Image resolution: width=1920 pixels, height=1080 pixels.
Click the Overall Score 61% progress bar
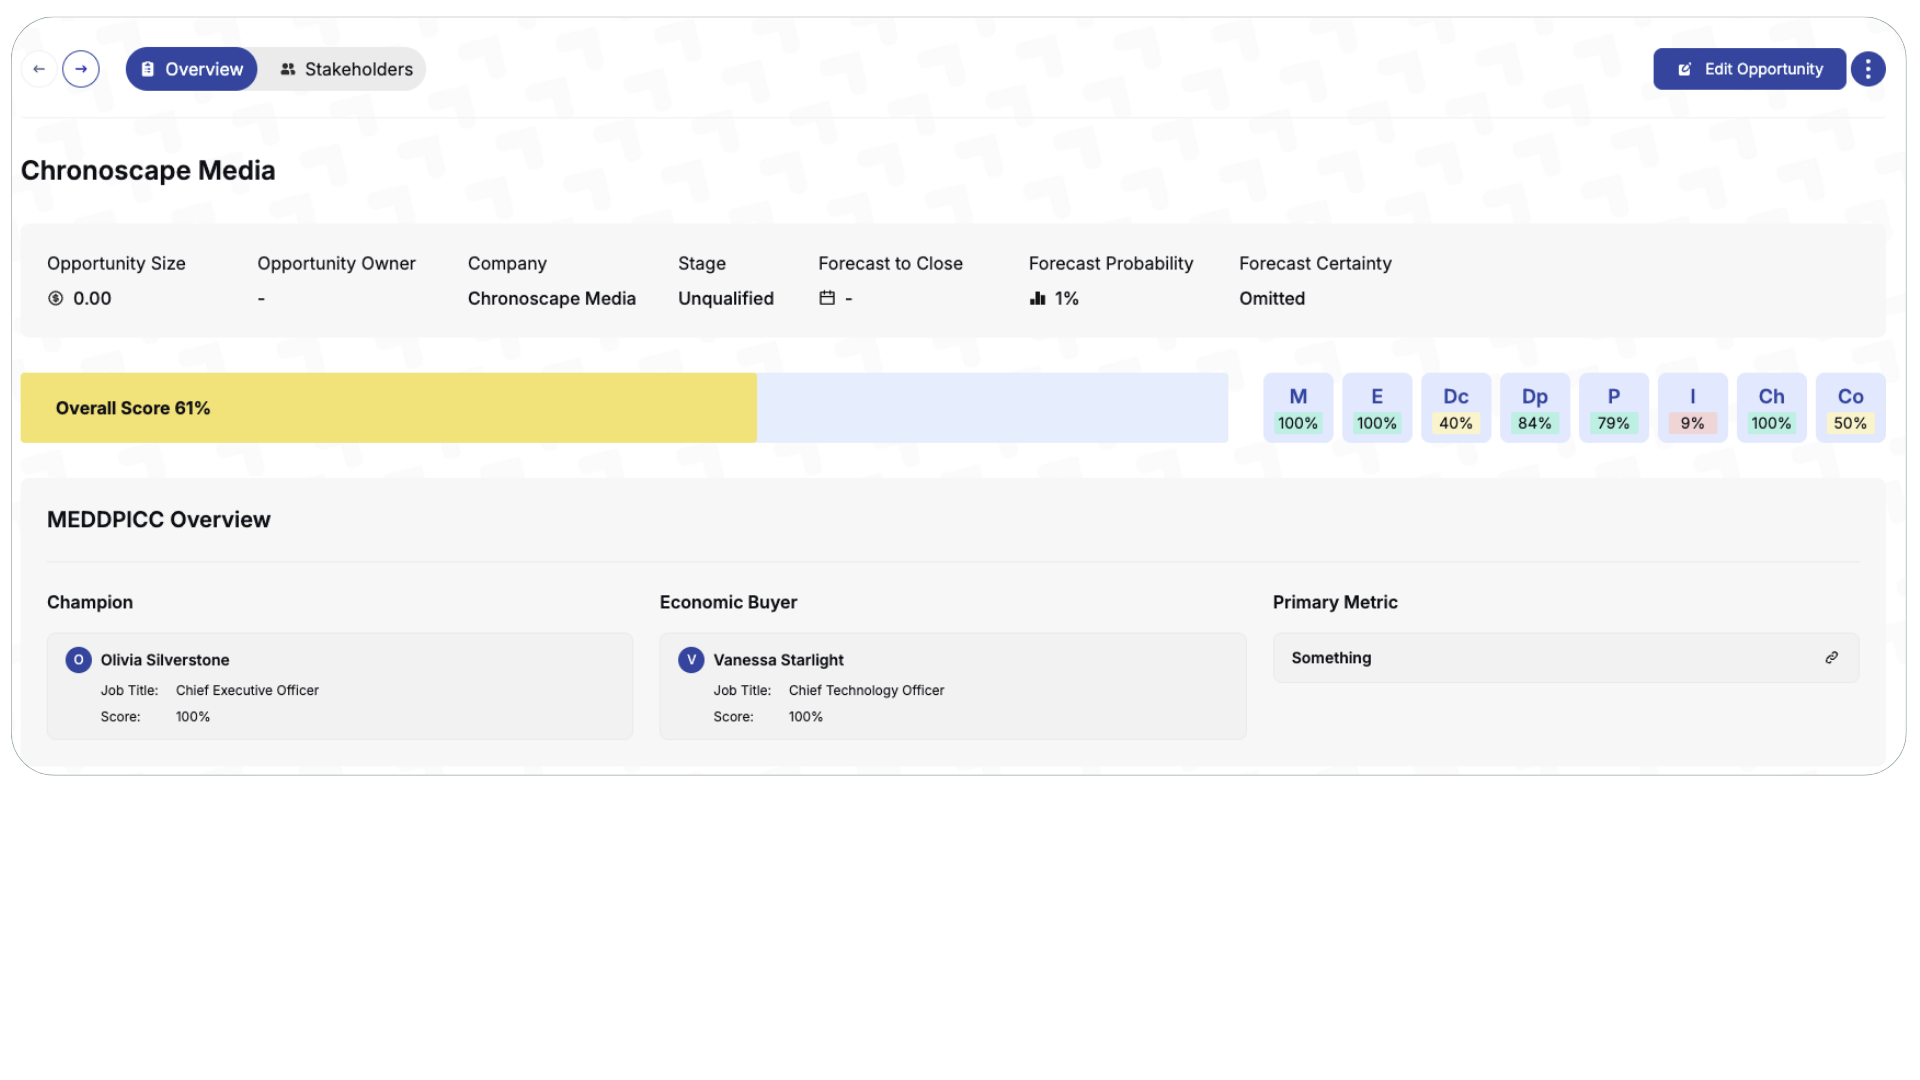624,408
